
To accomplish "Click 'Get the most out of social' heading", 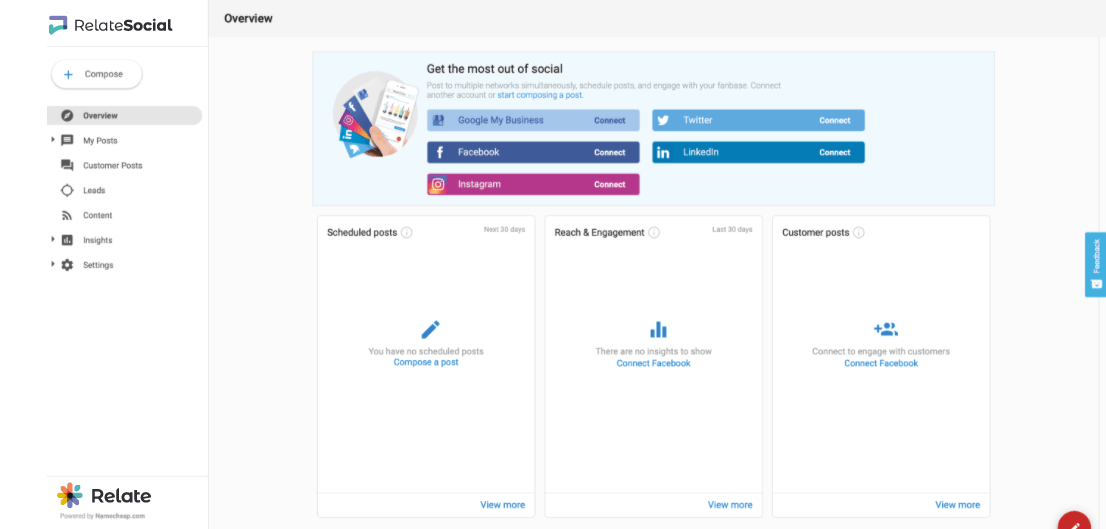I will (x=494, y=69).
